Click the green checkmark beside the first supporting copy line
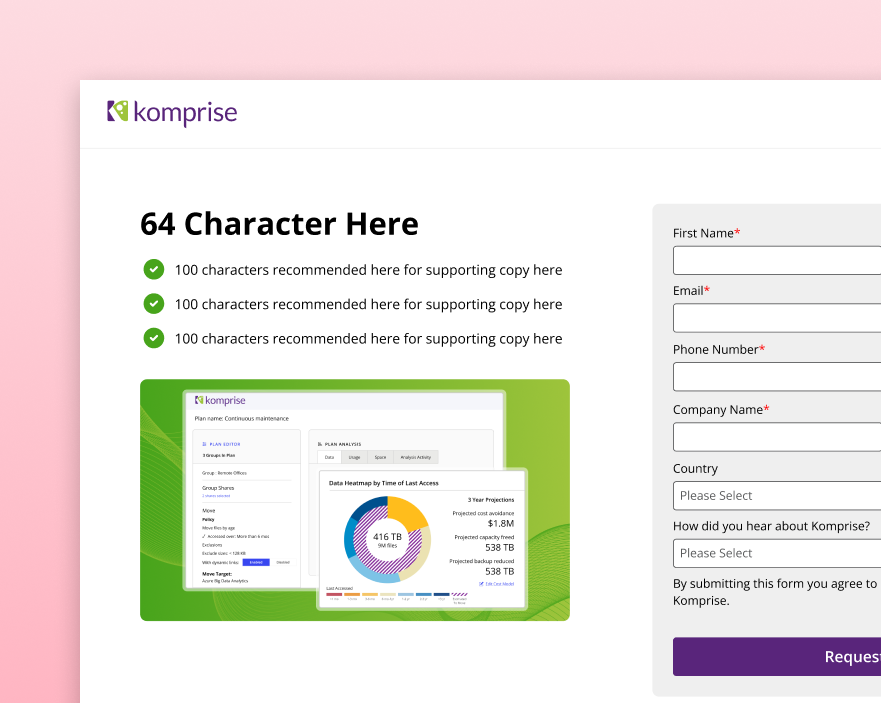 tap(153, 269)
